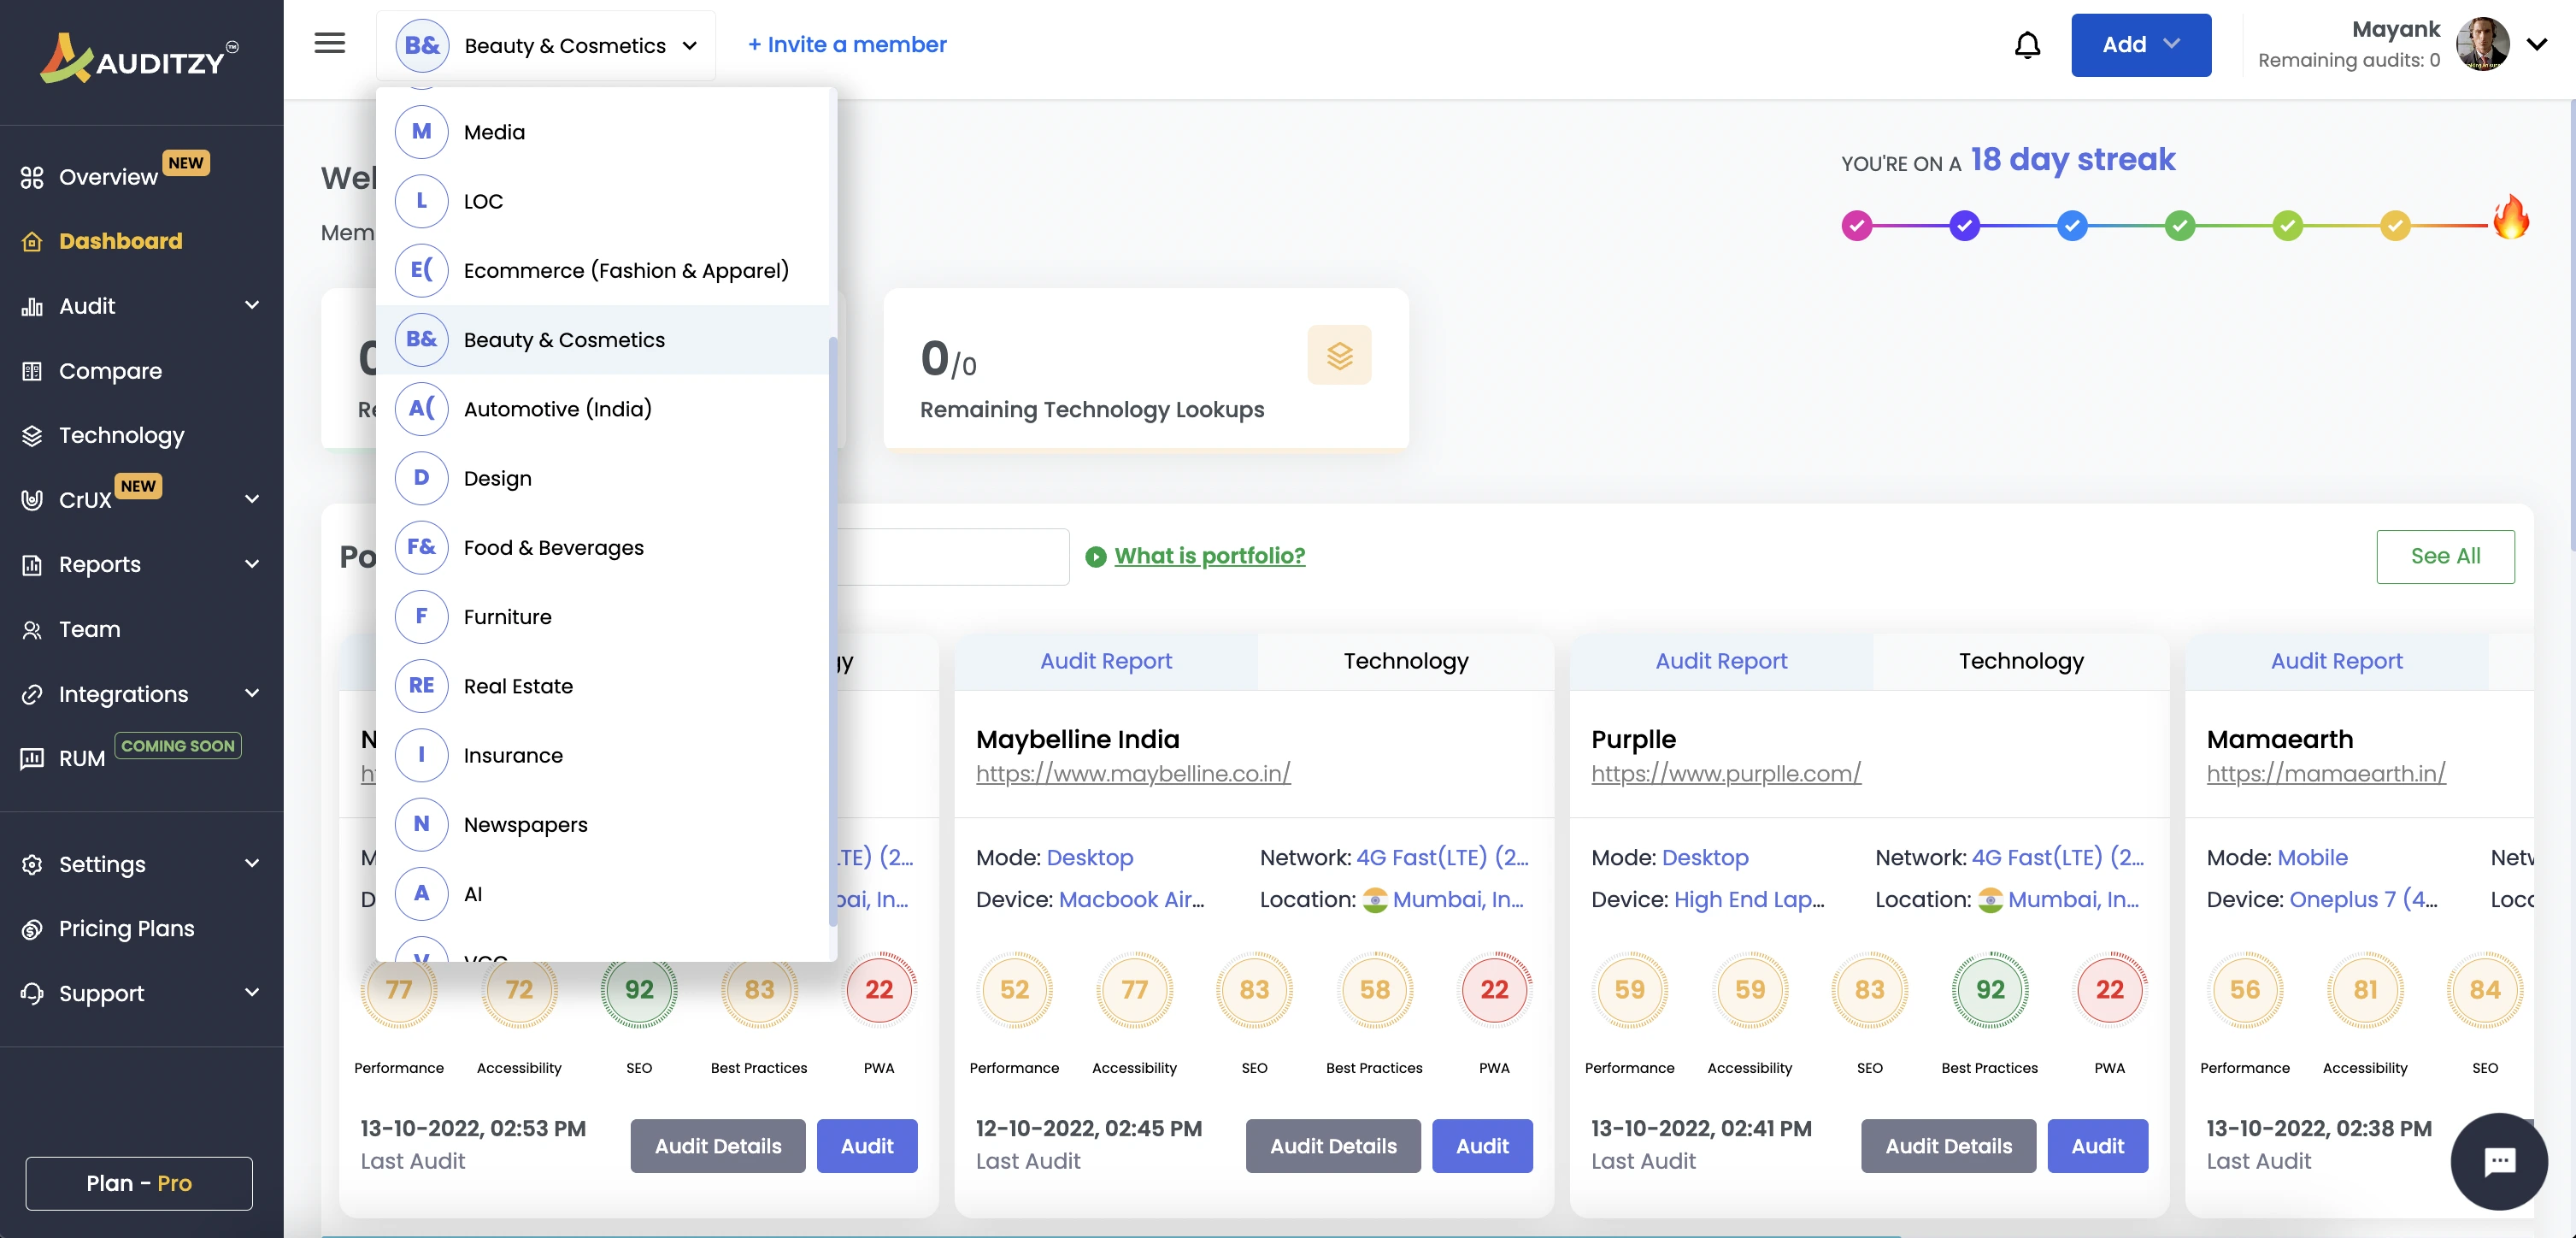Click the Pricing Plans coin icon
The image size is (2576, 1238).
pyautogui.click(x=32, y=929)
